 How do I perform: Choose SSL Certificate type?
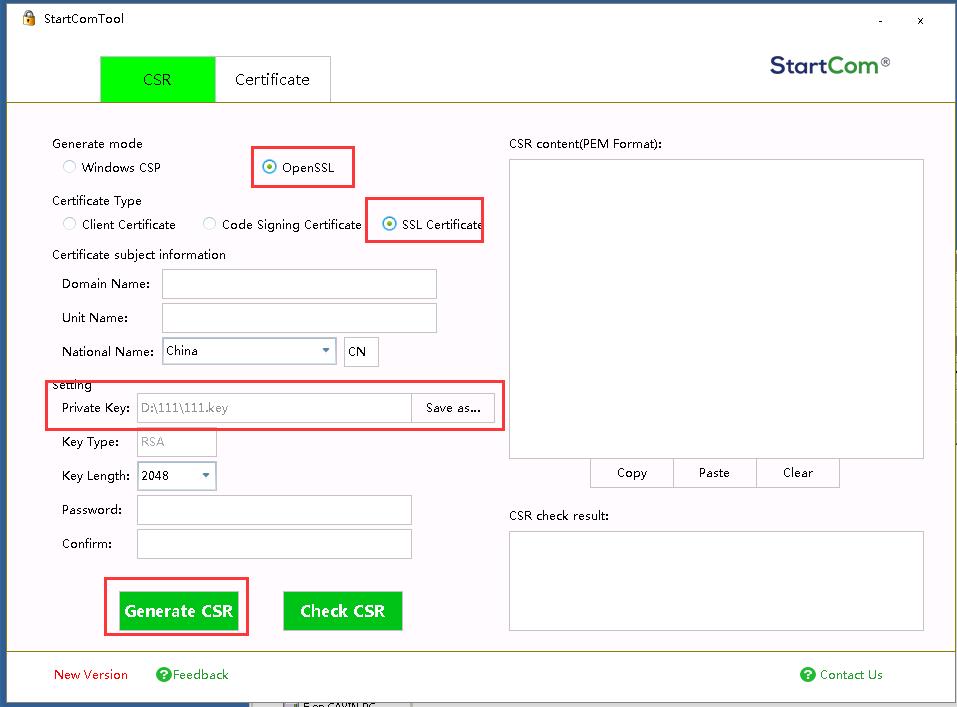click(389, 224)
